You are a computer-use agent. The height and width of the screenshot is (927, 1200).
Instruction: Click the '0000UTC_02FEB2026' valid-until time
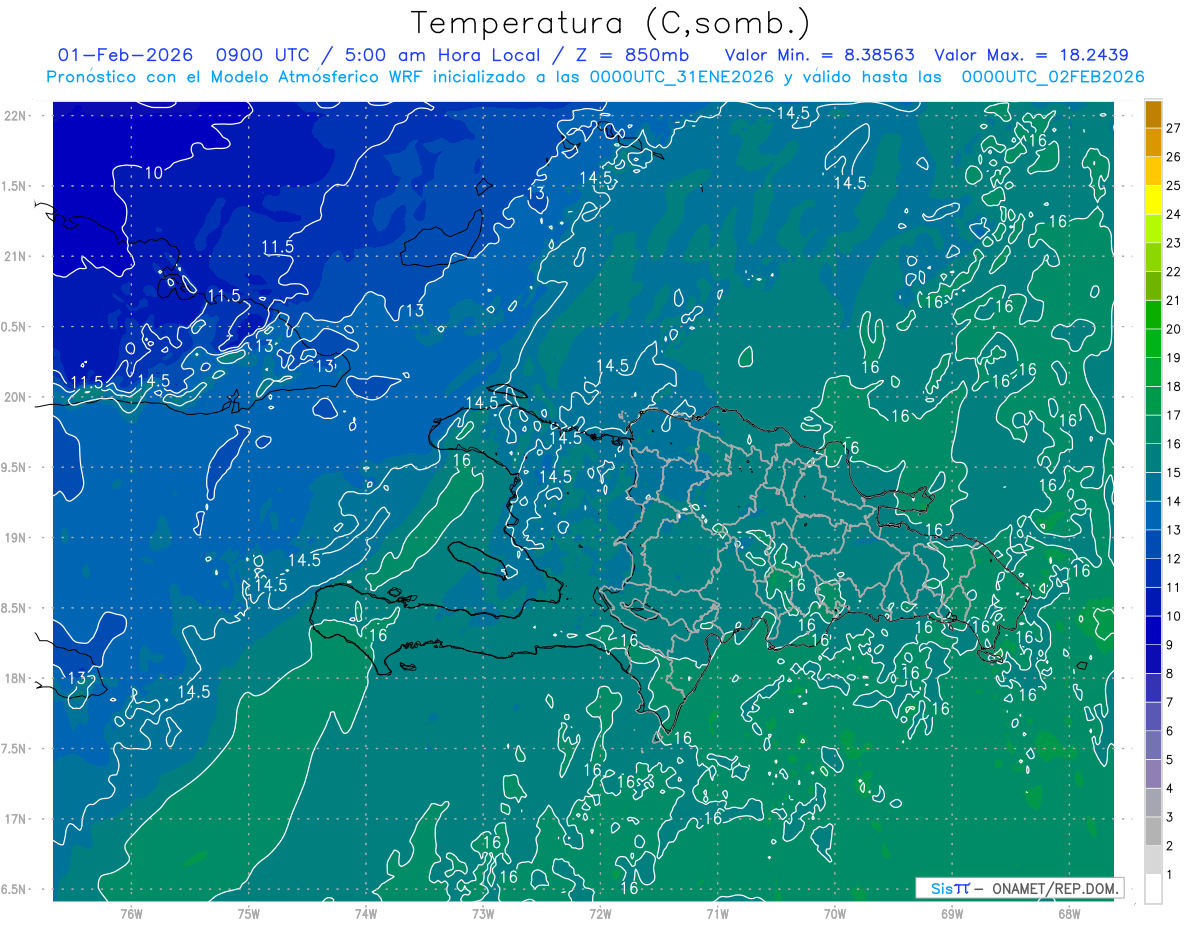1053,77
